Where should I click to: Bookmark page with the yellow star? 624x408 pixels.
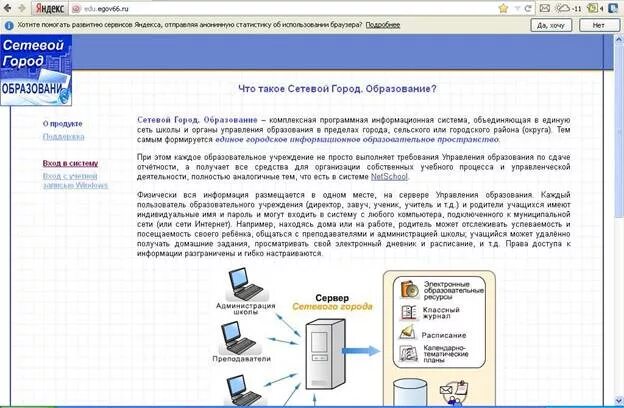click(503, 8)
